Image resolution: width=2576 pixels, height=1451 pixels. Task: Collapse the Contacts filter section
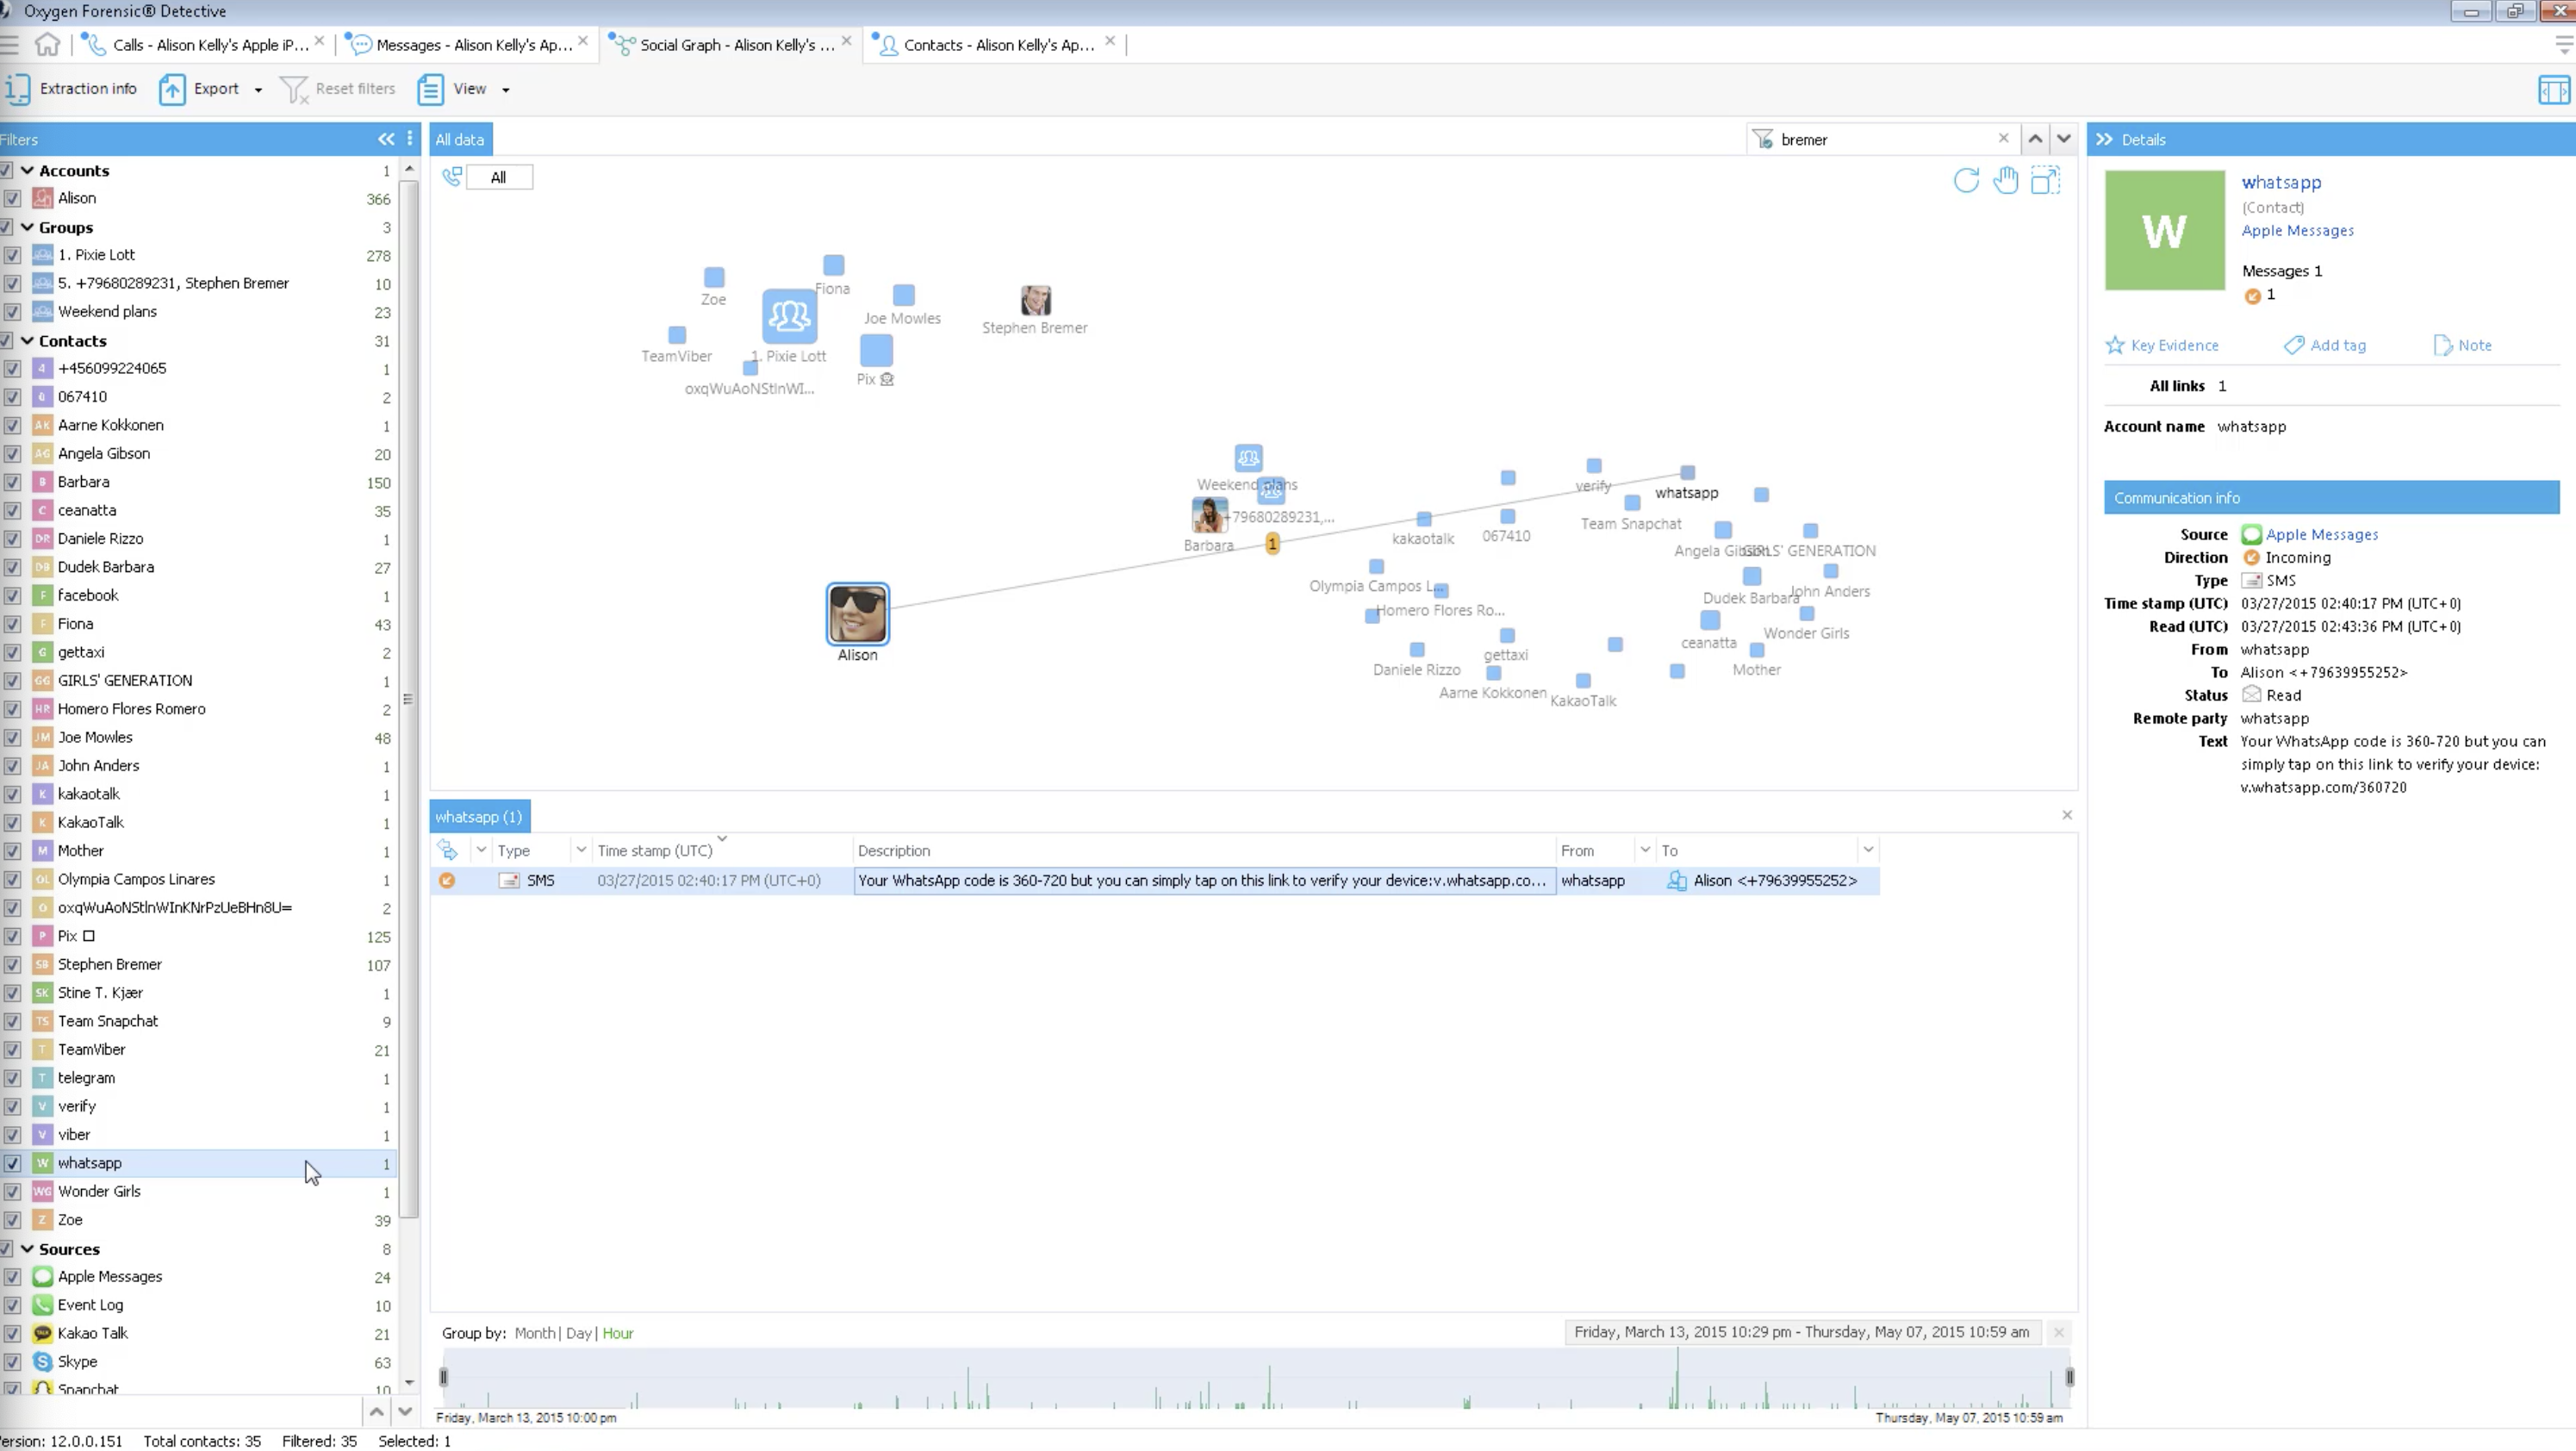point(27,340)
